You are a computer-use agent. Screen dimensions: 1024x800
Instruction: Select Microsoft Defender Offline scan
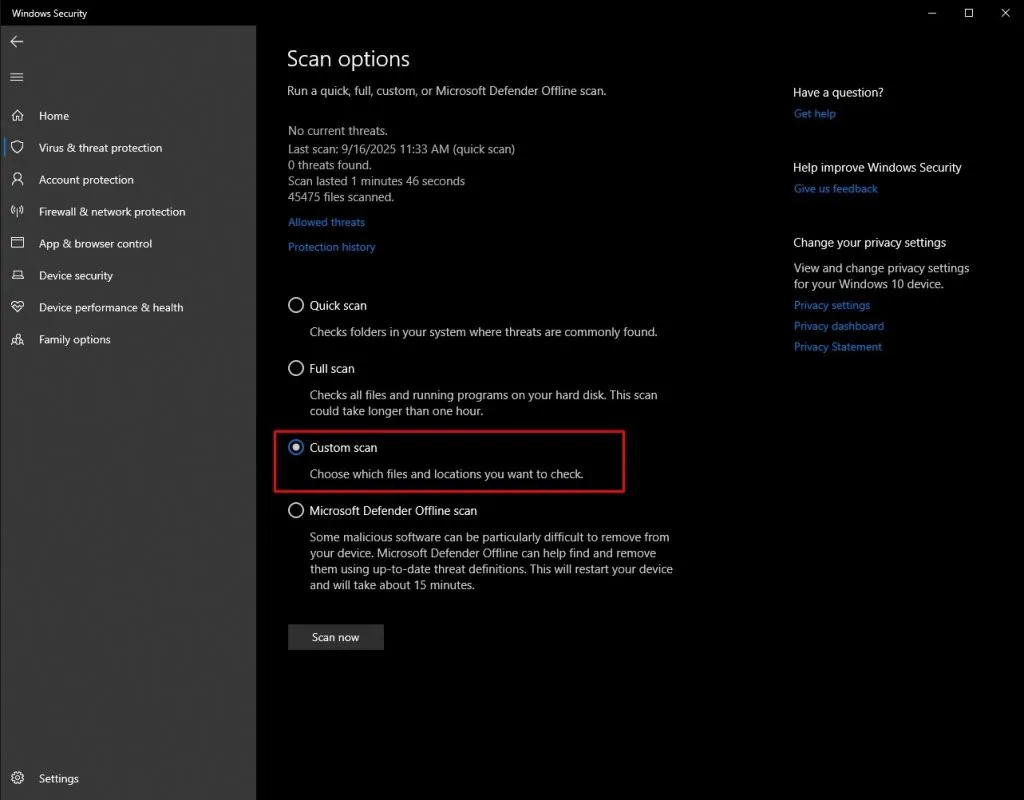[296, 510]
